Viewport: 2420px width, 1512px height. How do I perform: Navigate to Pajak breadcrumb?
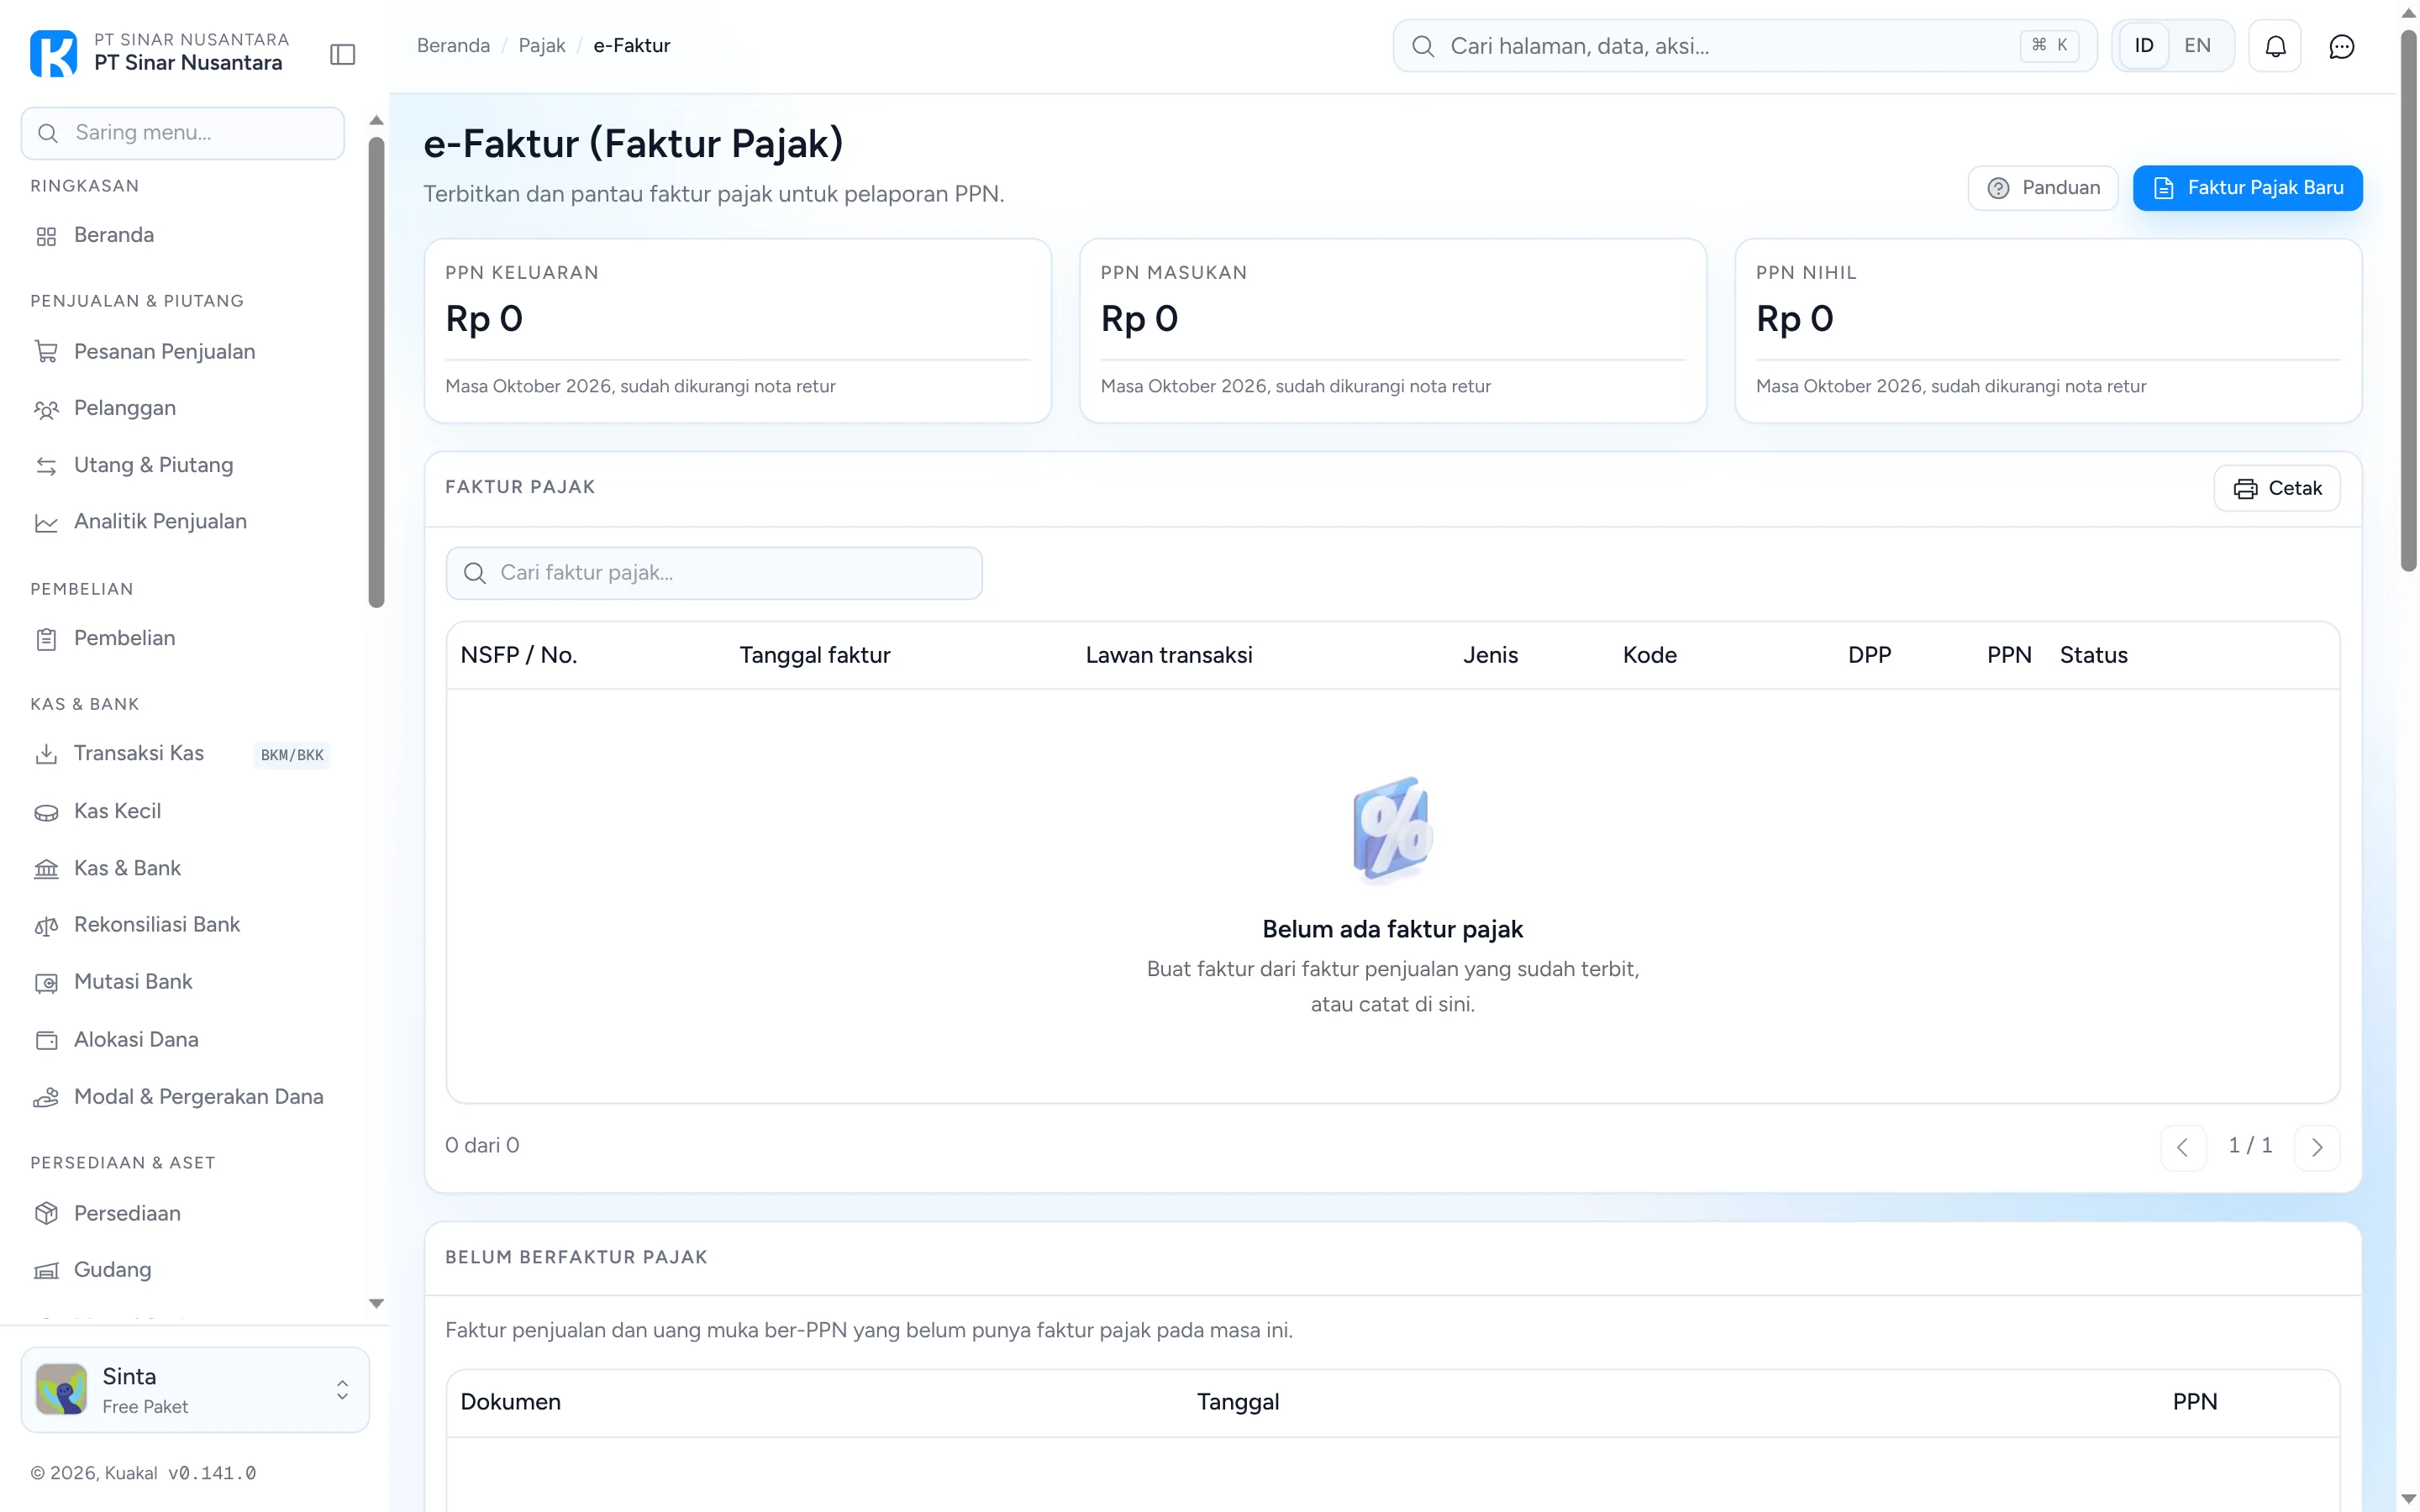[541, 46]
